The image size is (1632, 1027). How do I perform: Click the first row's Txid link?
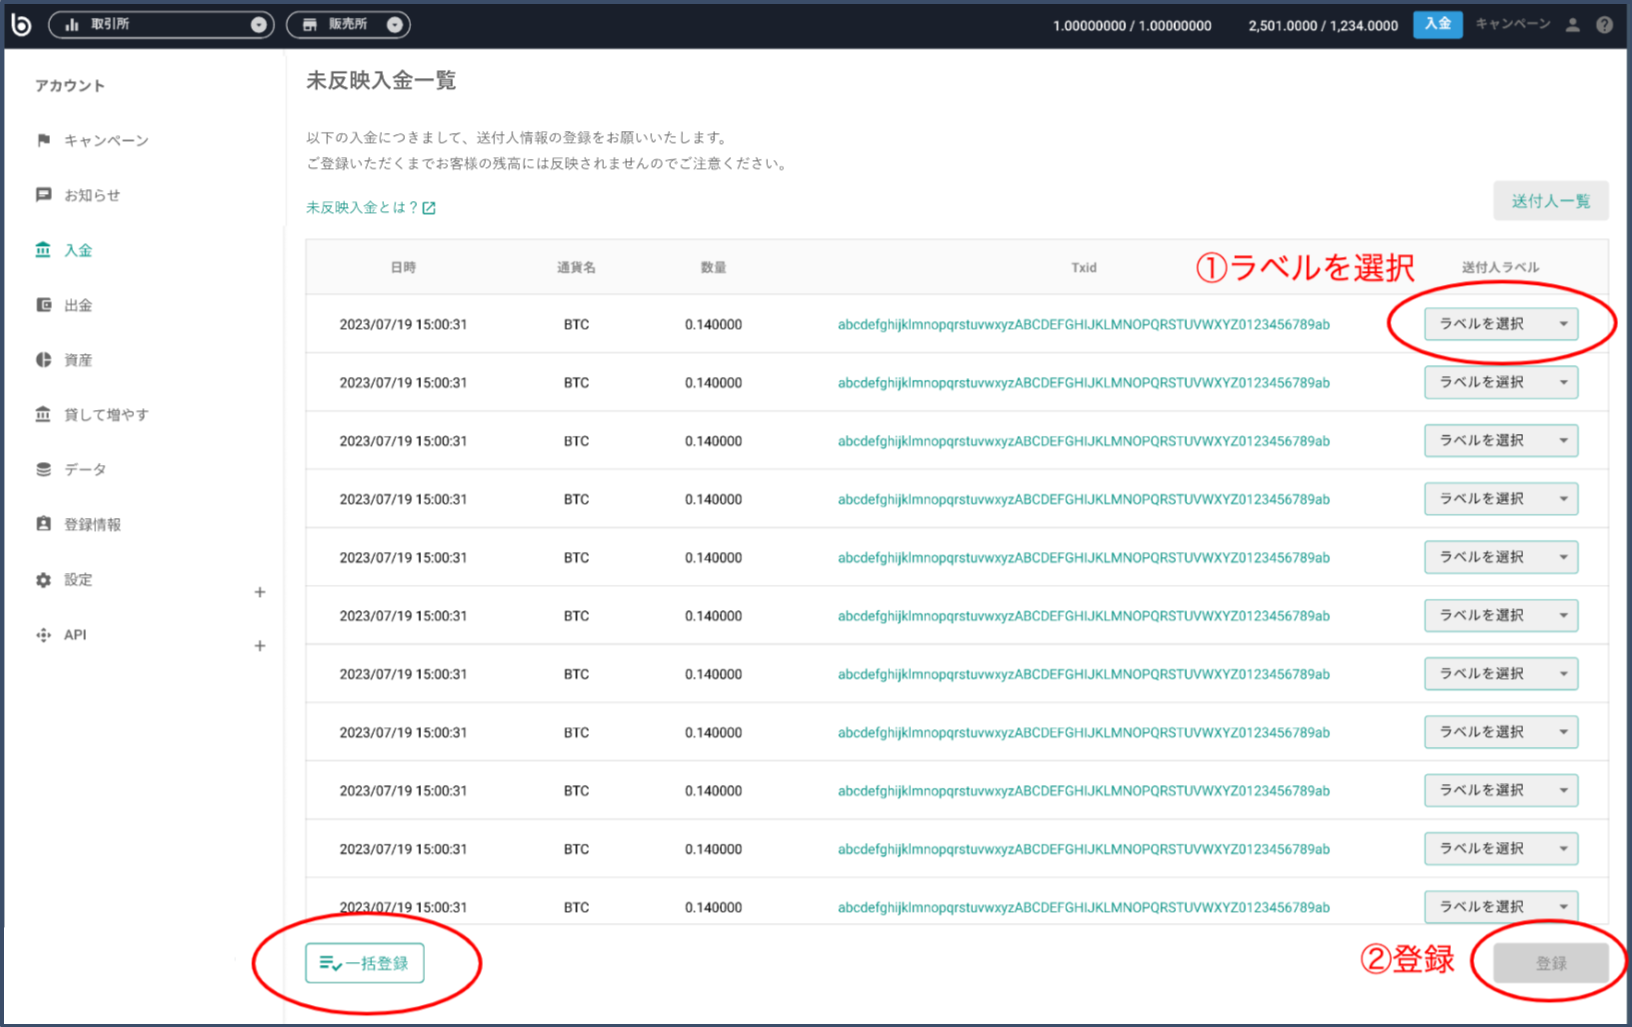pos(1083,324)
